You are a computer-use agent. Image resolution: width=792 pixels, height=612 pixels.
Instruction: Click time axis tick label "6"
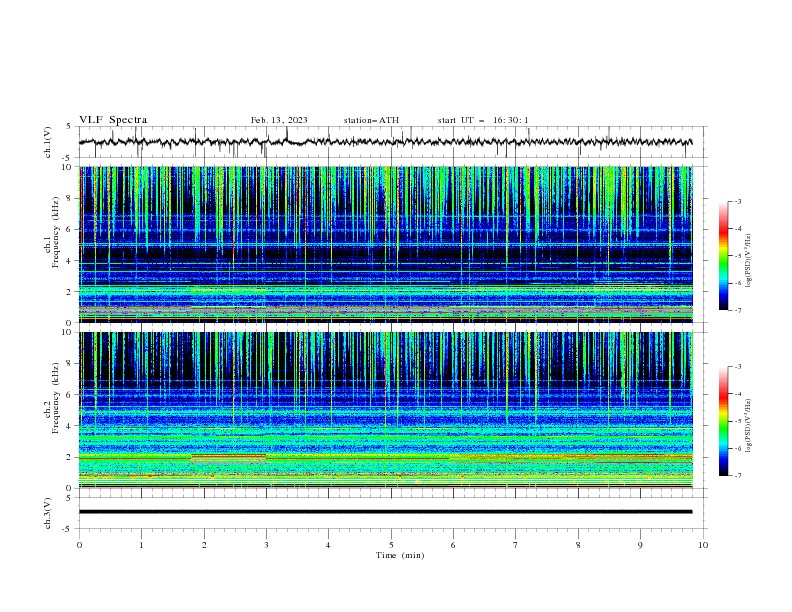point(453,545)
